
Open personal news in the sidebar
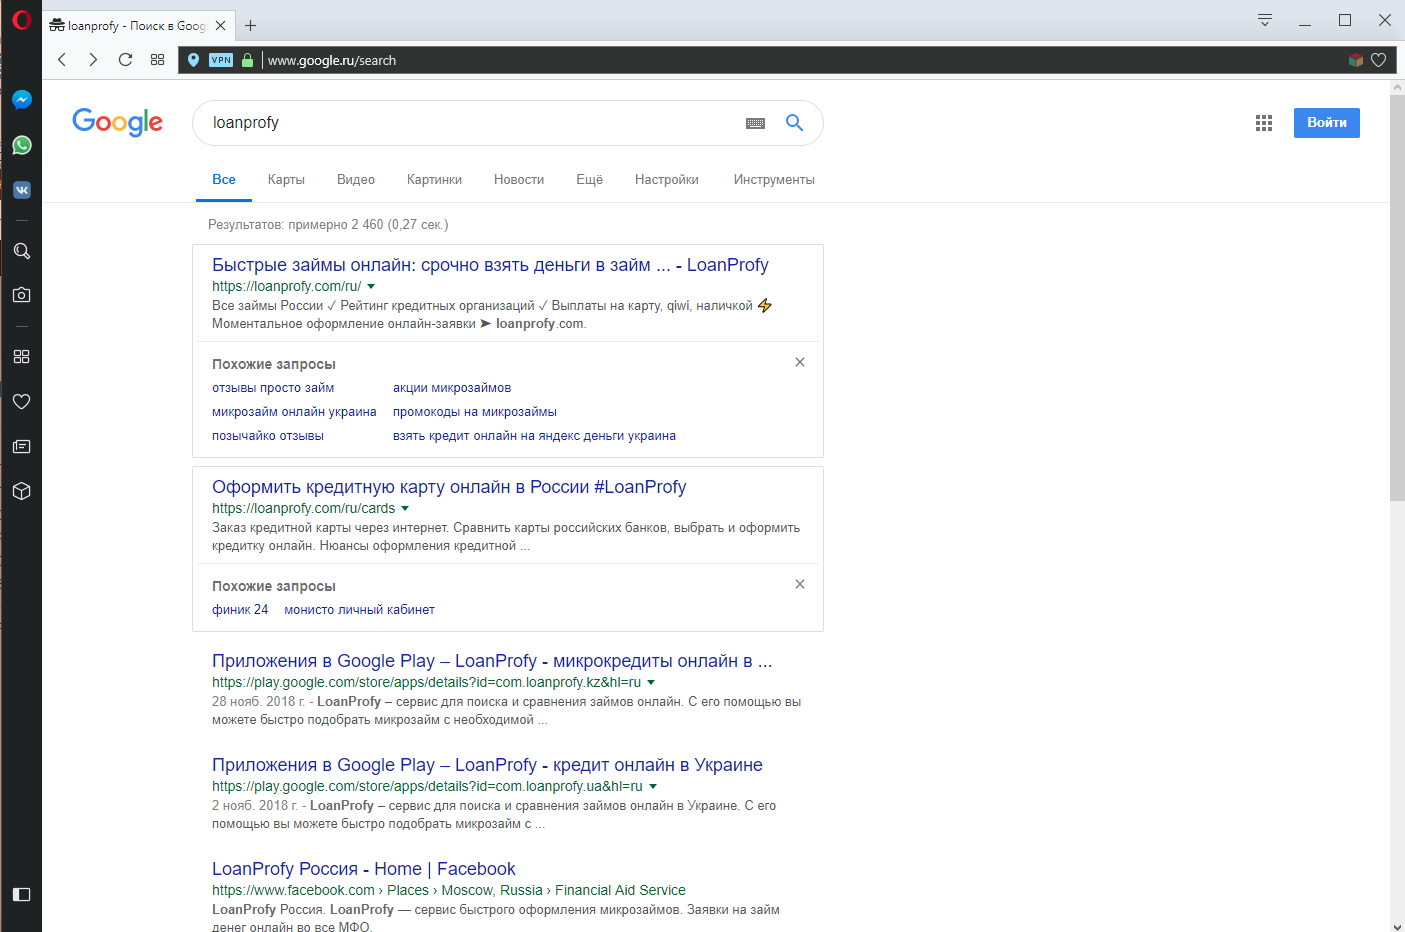click(x=22, y=446)
